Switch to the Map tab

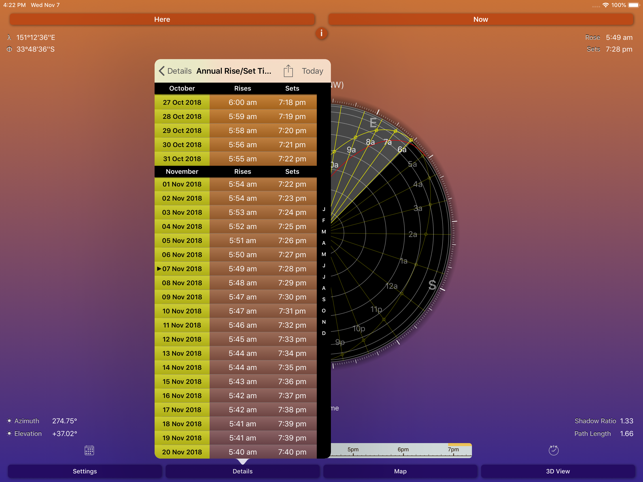pos(400,471)
